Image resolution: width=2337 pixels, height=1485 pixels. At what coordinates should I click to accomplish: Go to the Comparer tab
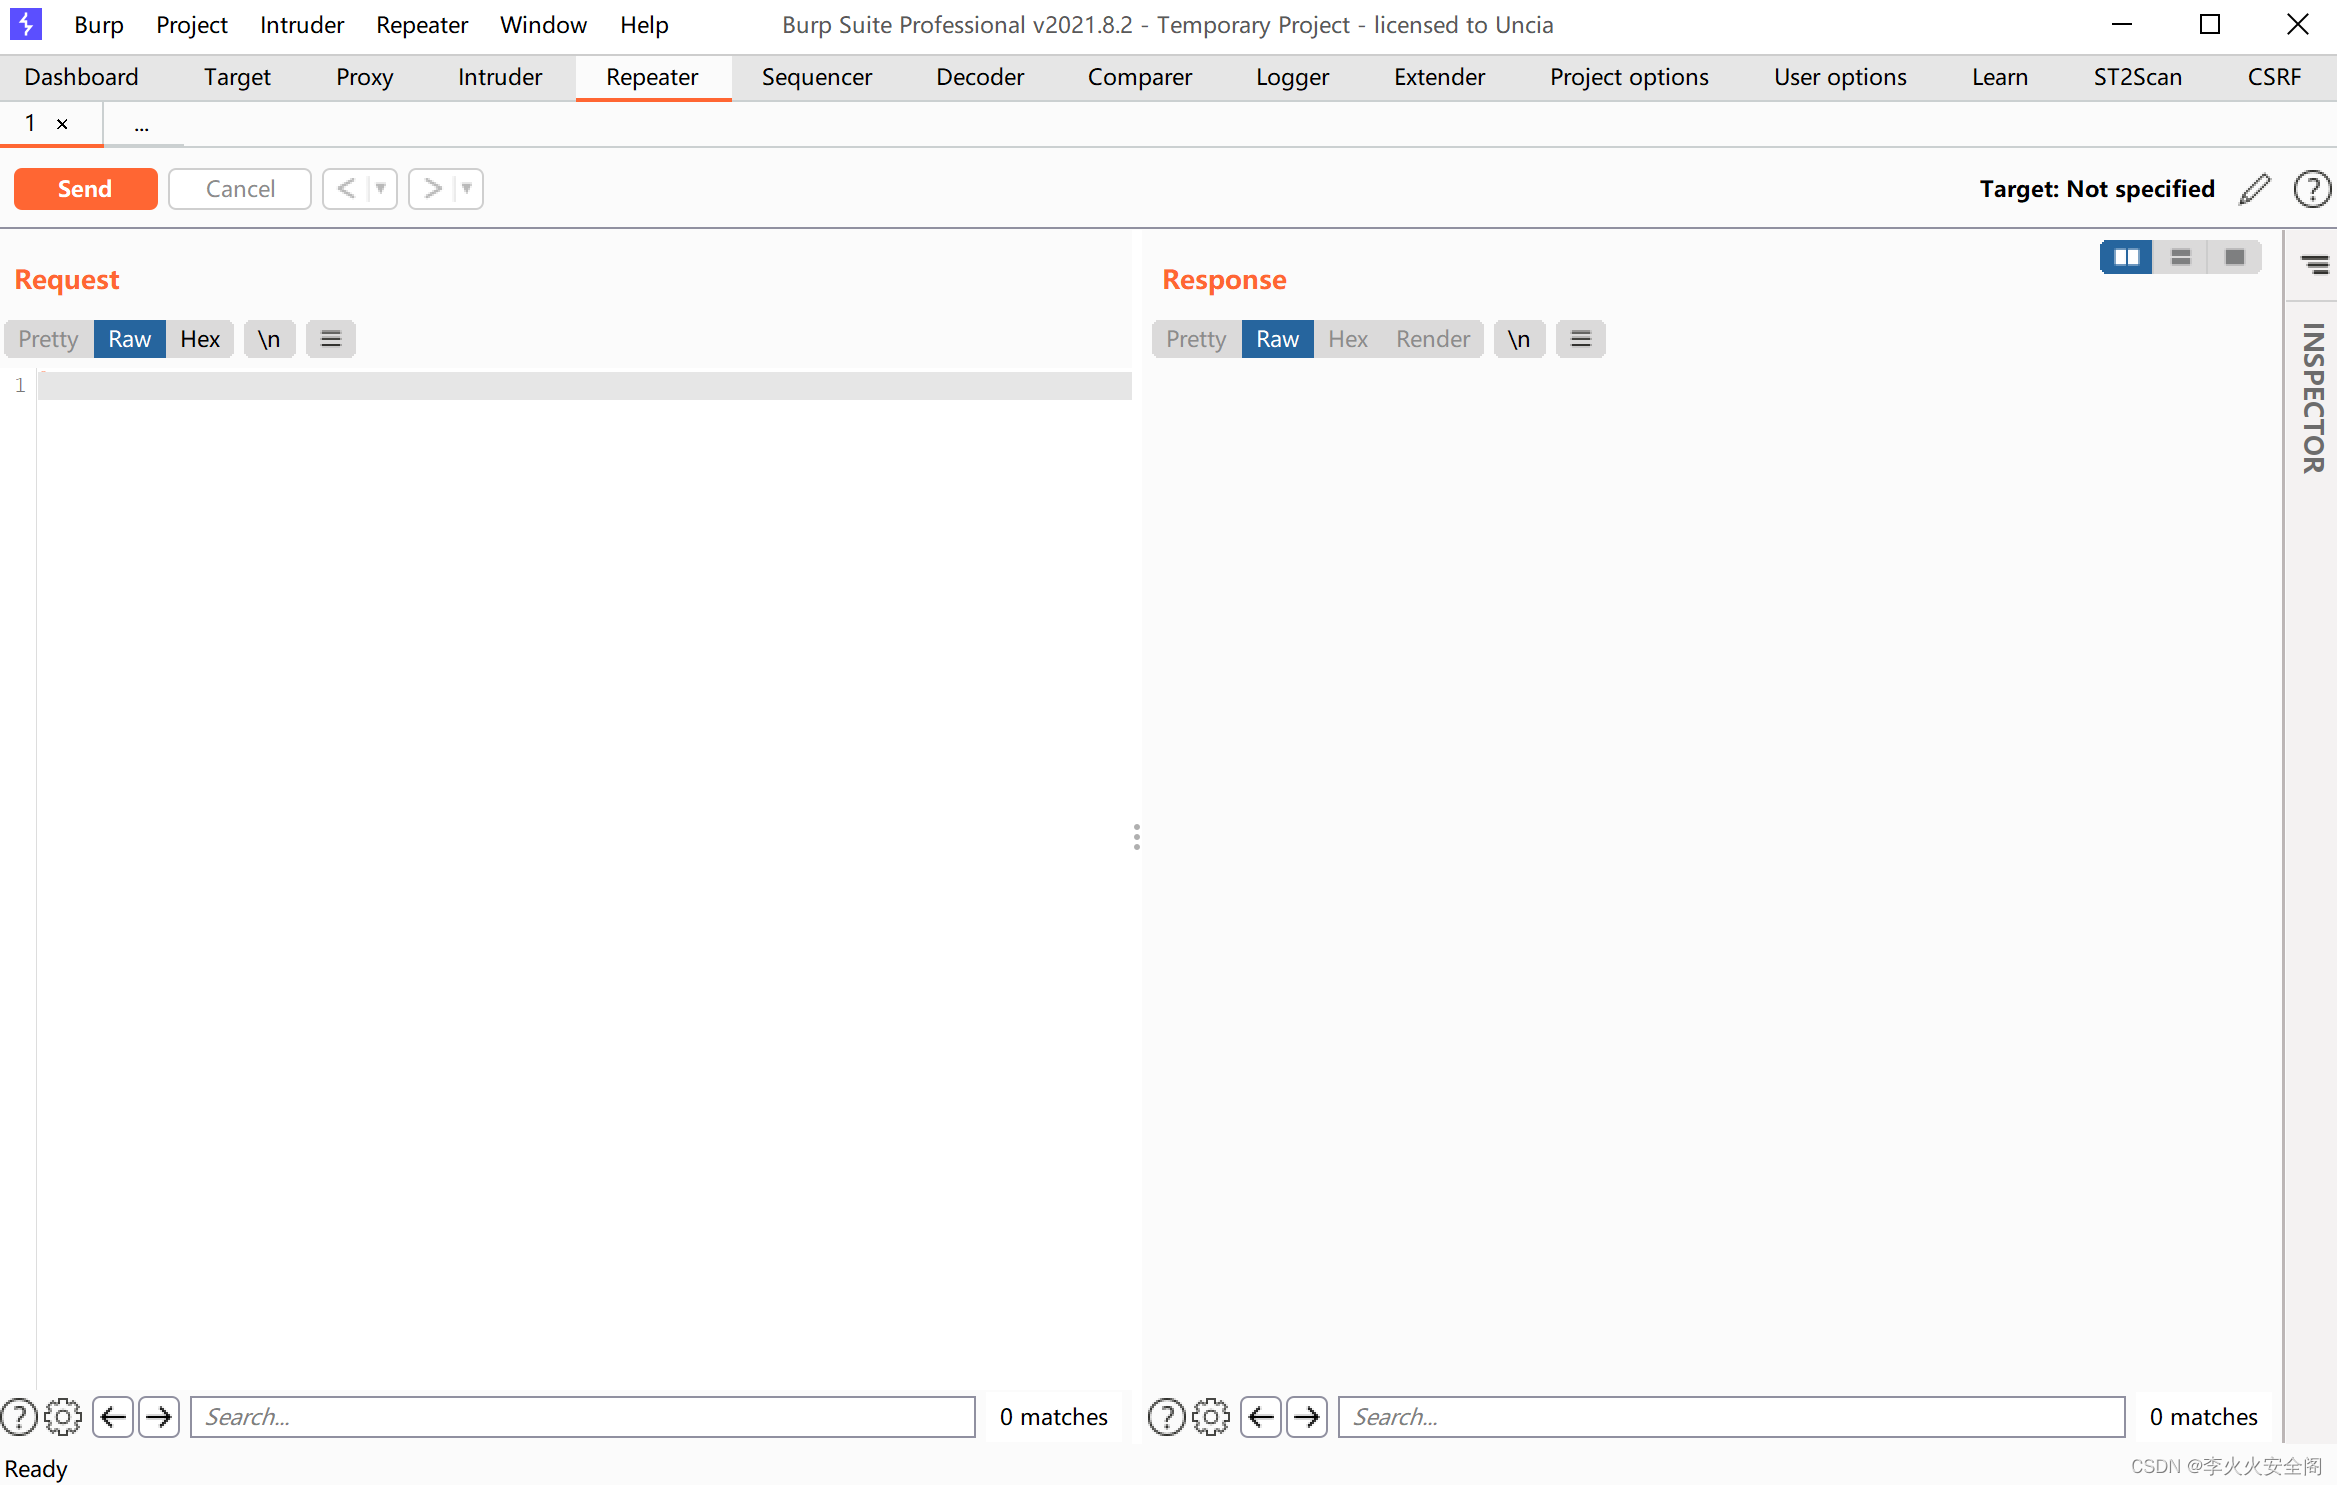[x=1139, y=77]
